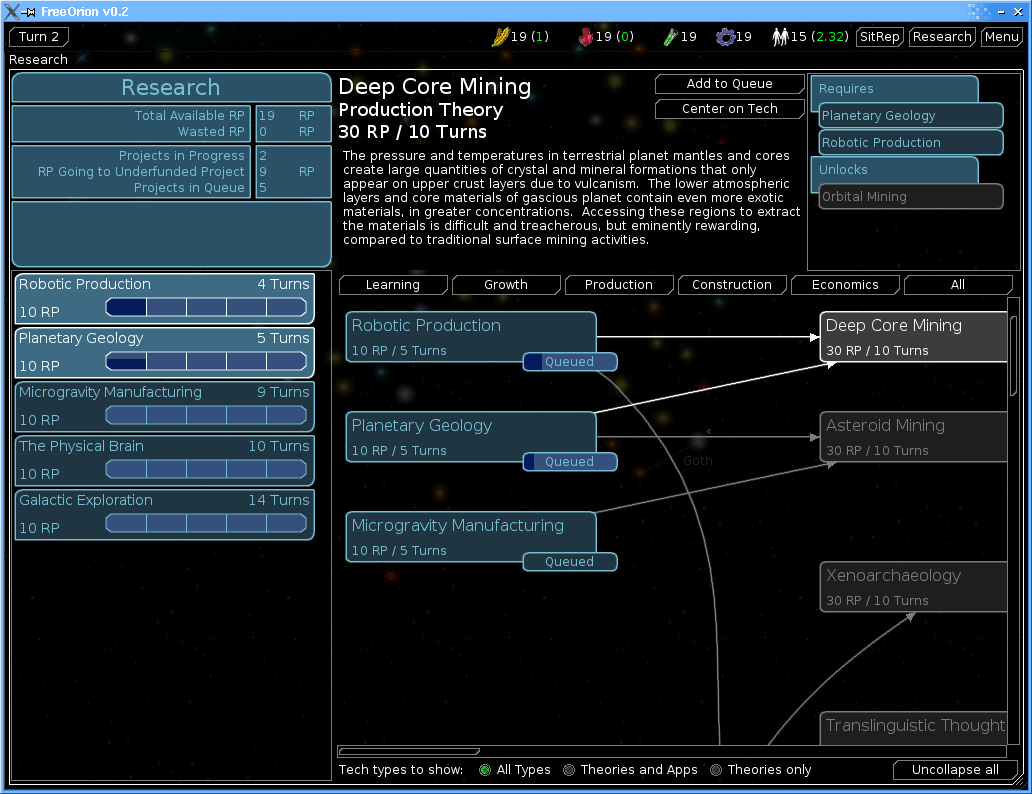The image size is (1032, 794).
Task: Click the food resource icon in top bar
Action: pos(500,37)
